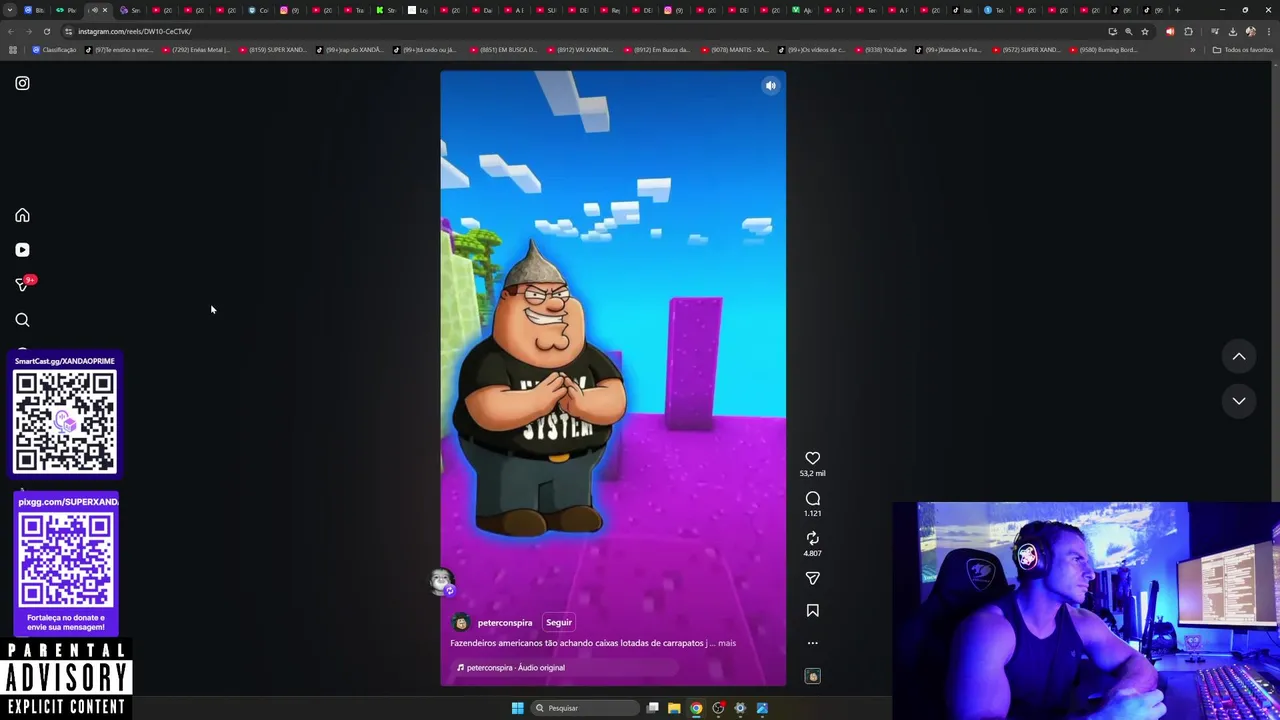Switch to the 'Co' shield browser tab
This screenshot has height=720, width=1280.
[x=258, y=10]
